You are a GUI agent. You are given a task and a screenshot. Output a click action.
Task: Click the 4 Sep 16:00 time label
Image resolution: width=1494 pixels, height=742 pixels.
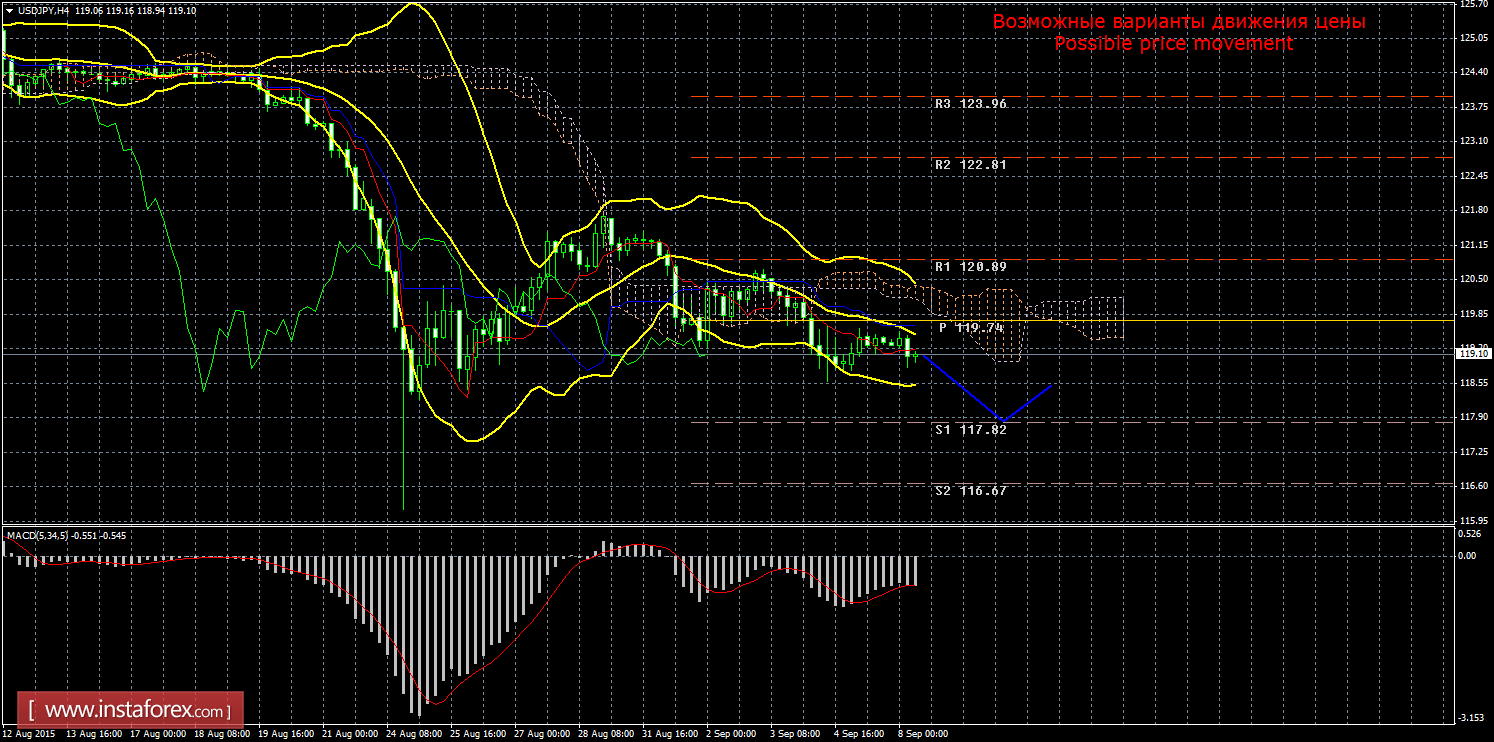coord(859,734)
